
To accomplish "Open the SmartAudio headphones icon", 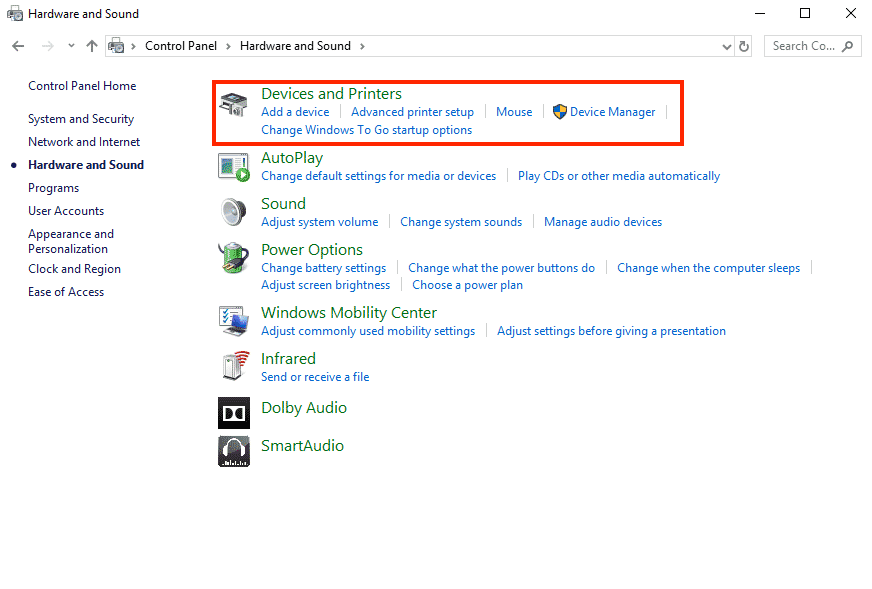I will point(234,451).
